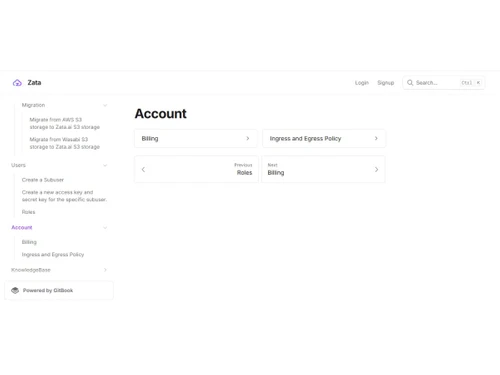Open Create a new access key page

(64, 196)
